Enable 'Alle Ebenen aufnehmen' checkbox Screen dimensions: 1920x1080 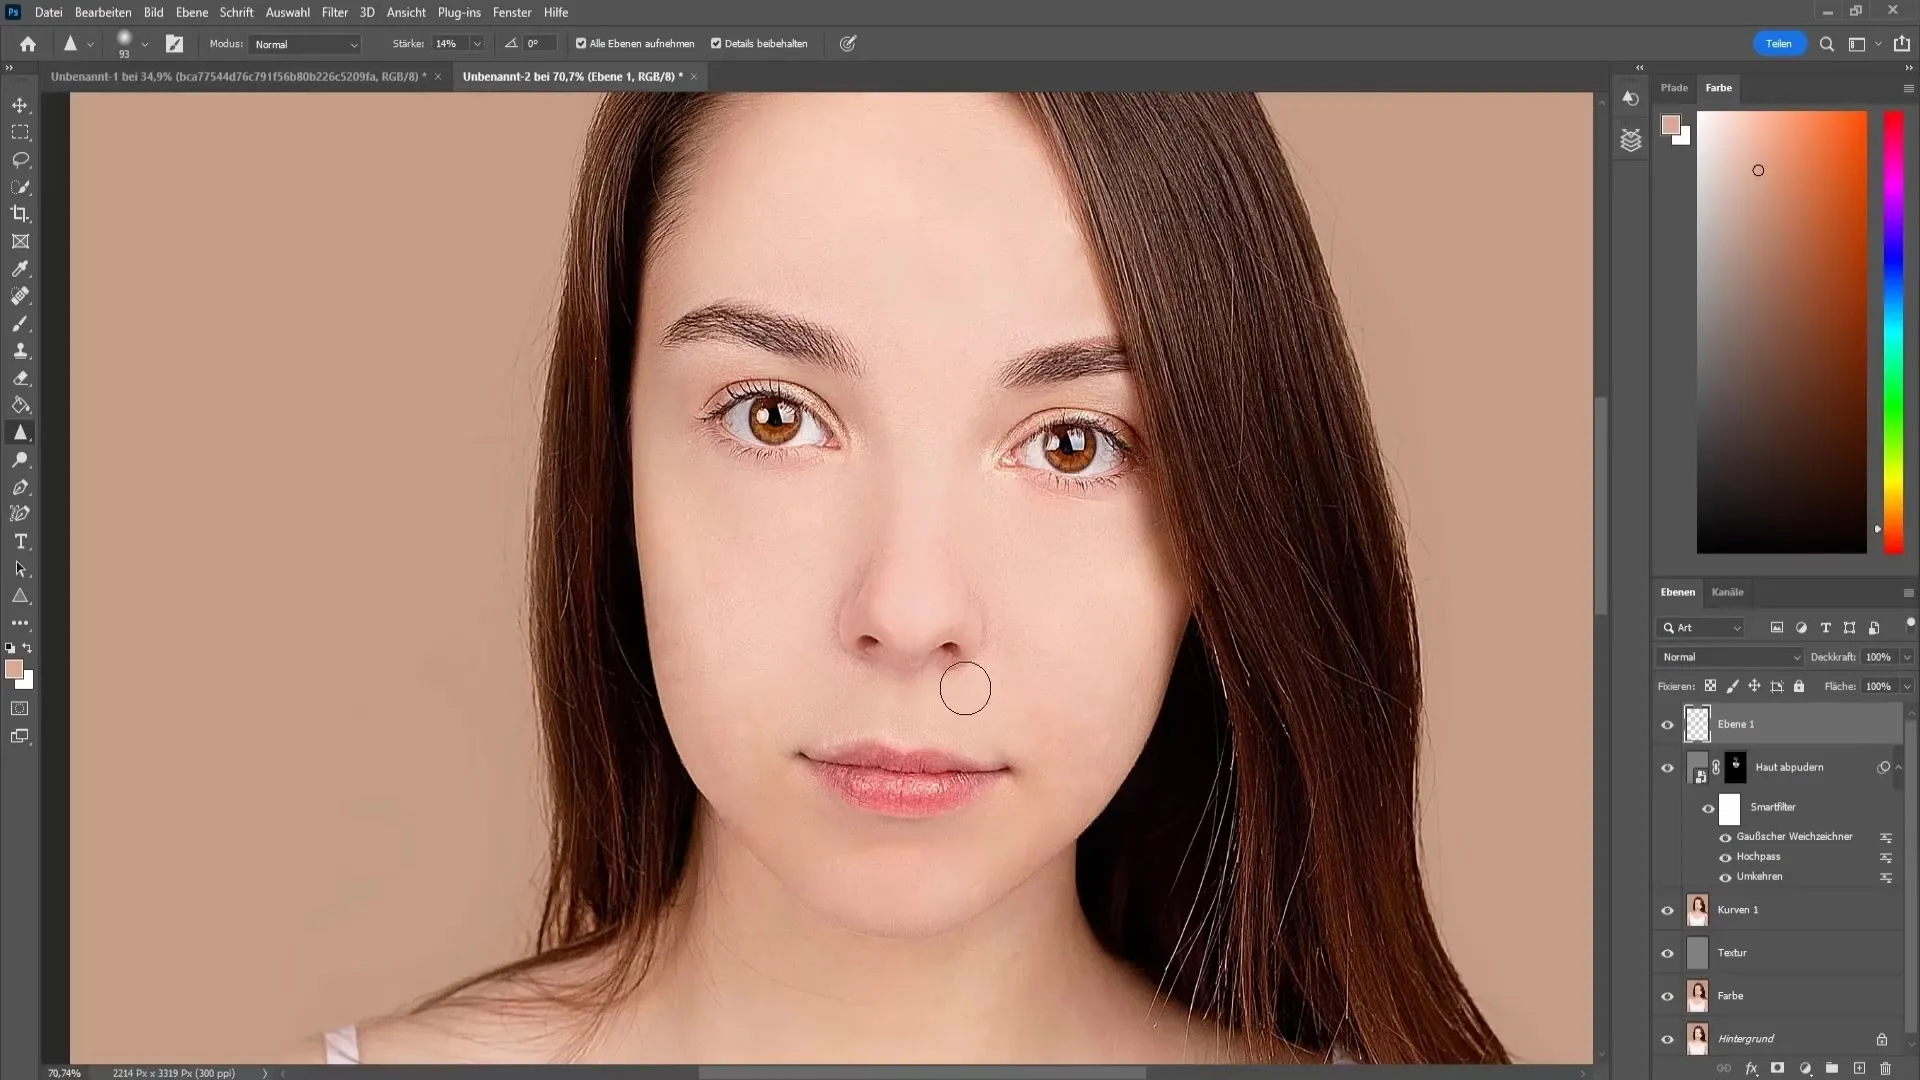click(582, 44)
